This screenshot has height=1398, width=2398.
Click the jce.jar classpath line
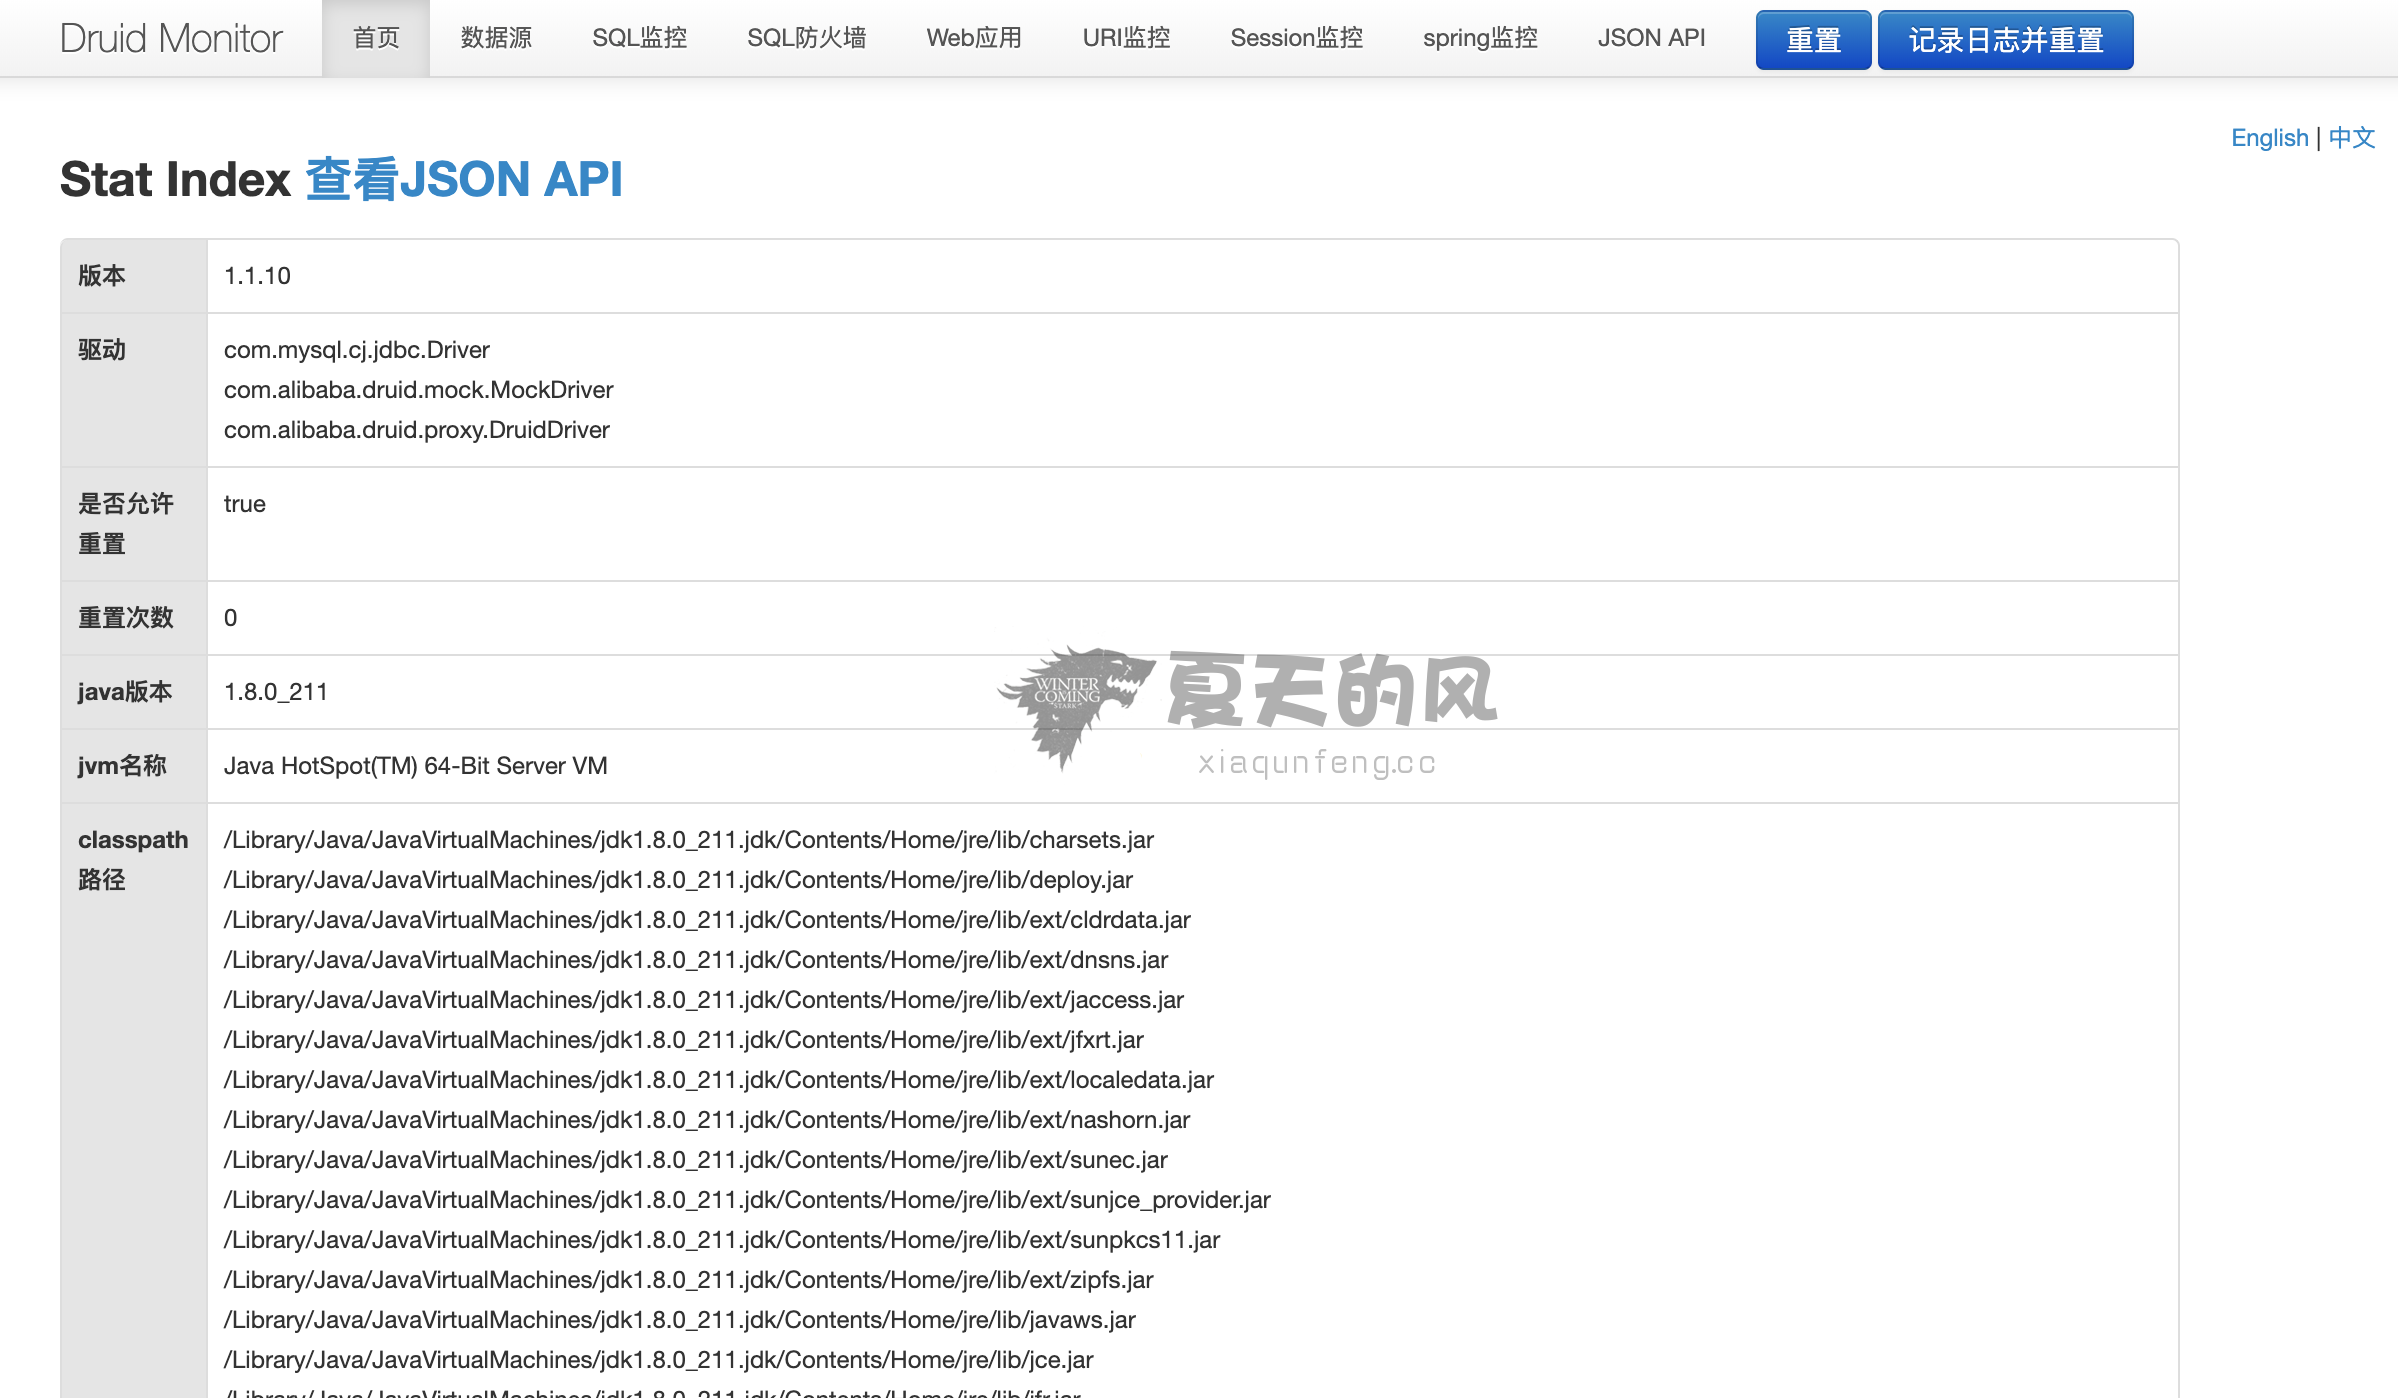pos(659,1360)
